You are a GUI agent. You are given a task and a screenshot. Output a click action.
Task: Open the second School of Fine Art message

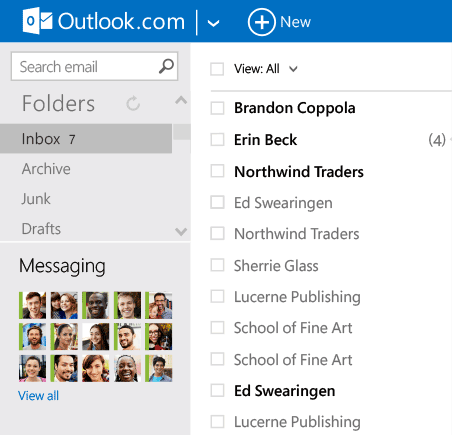click(293, 360)
